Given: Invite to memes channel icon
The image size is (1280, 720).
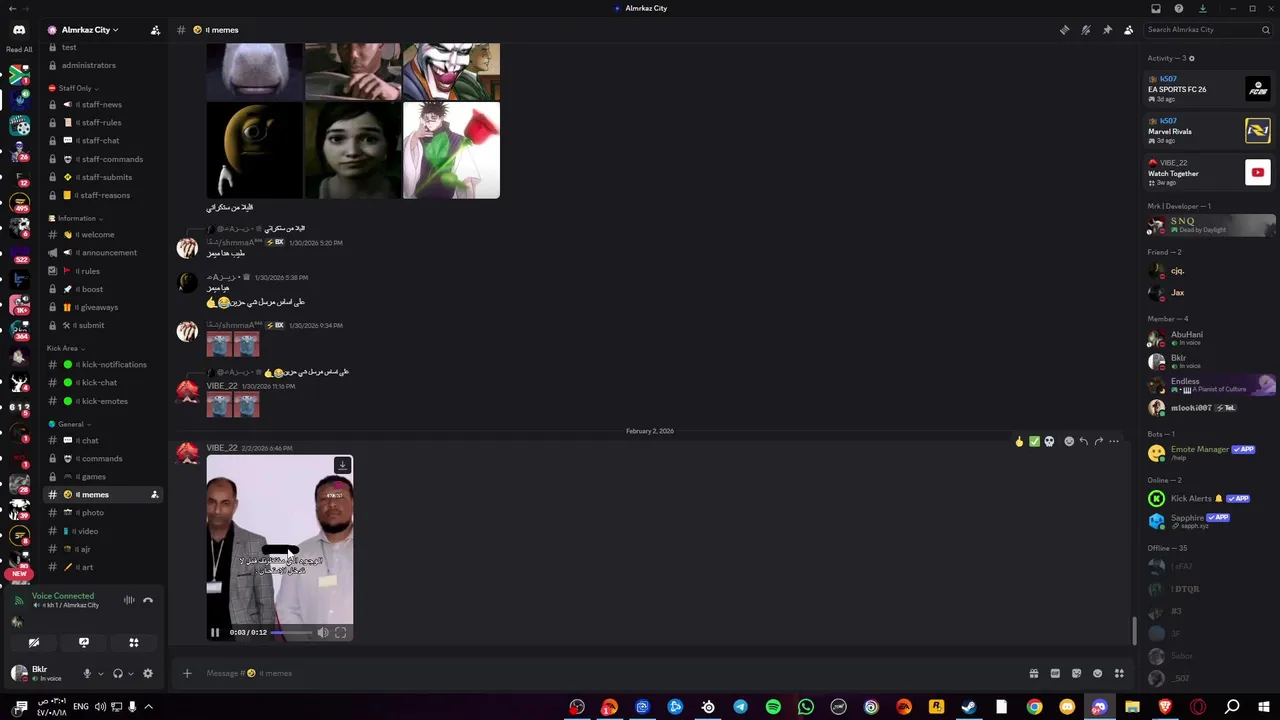Looking at the screenshot, I should point(154,495).
